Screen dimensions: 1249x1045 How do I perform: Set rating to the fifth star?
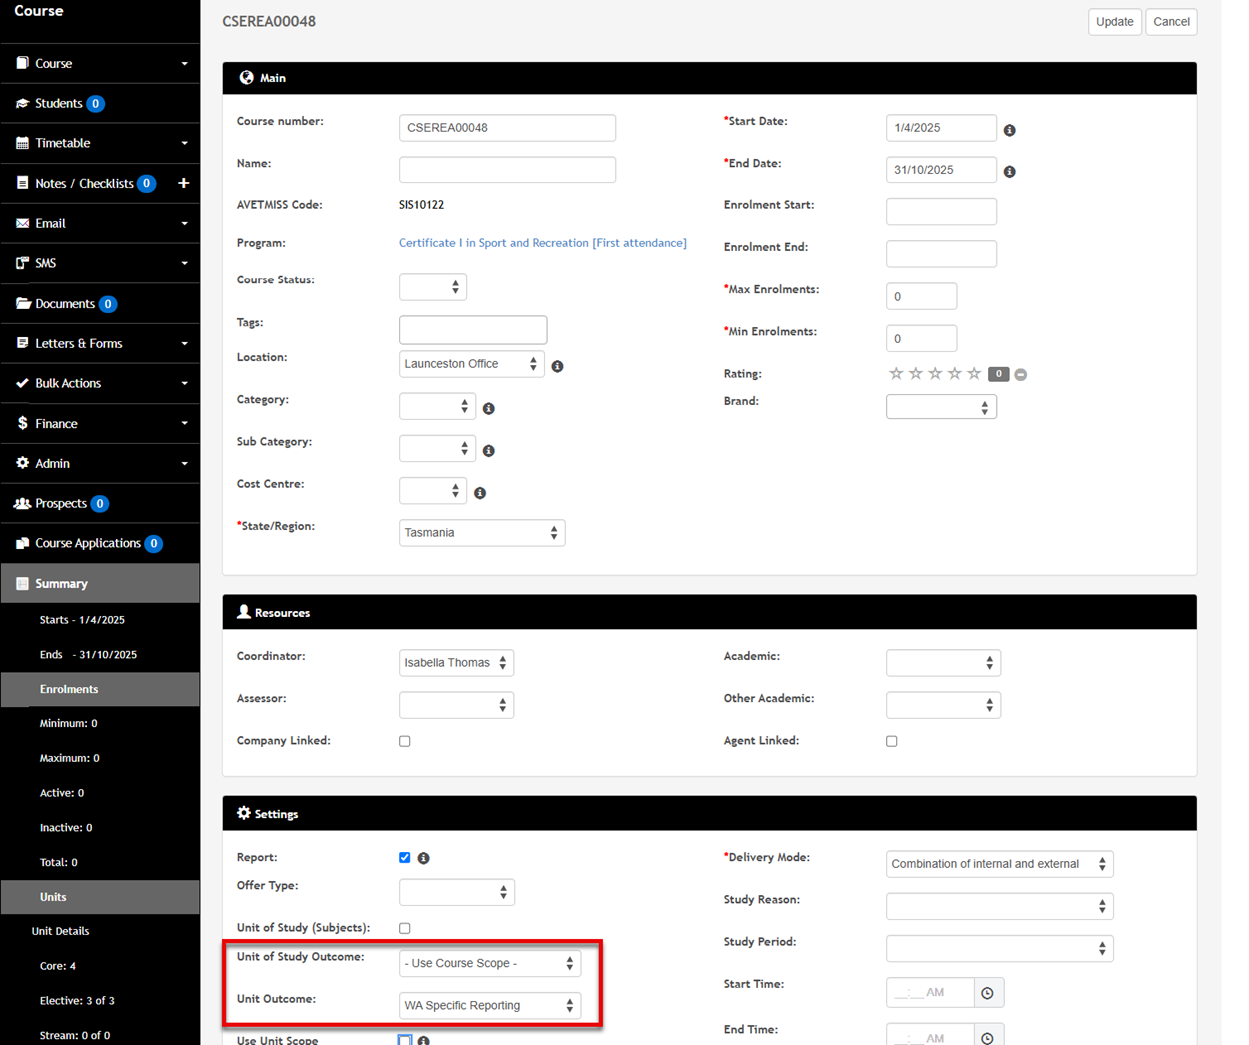pos(974,374)
